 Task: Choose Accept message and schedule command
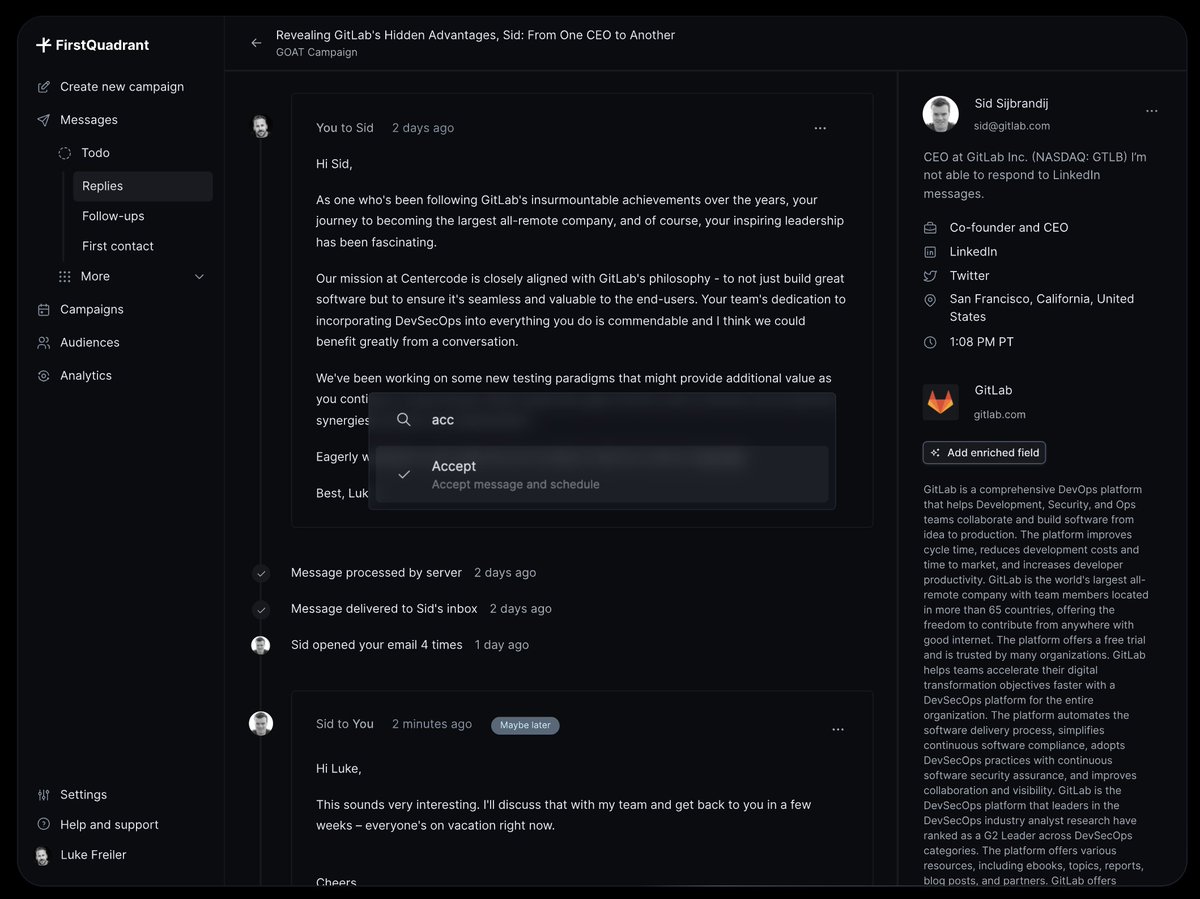602,474
